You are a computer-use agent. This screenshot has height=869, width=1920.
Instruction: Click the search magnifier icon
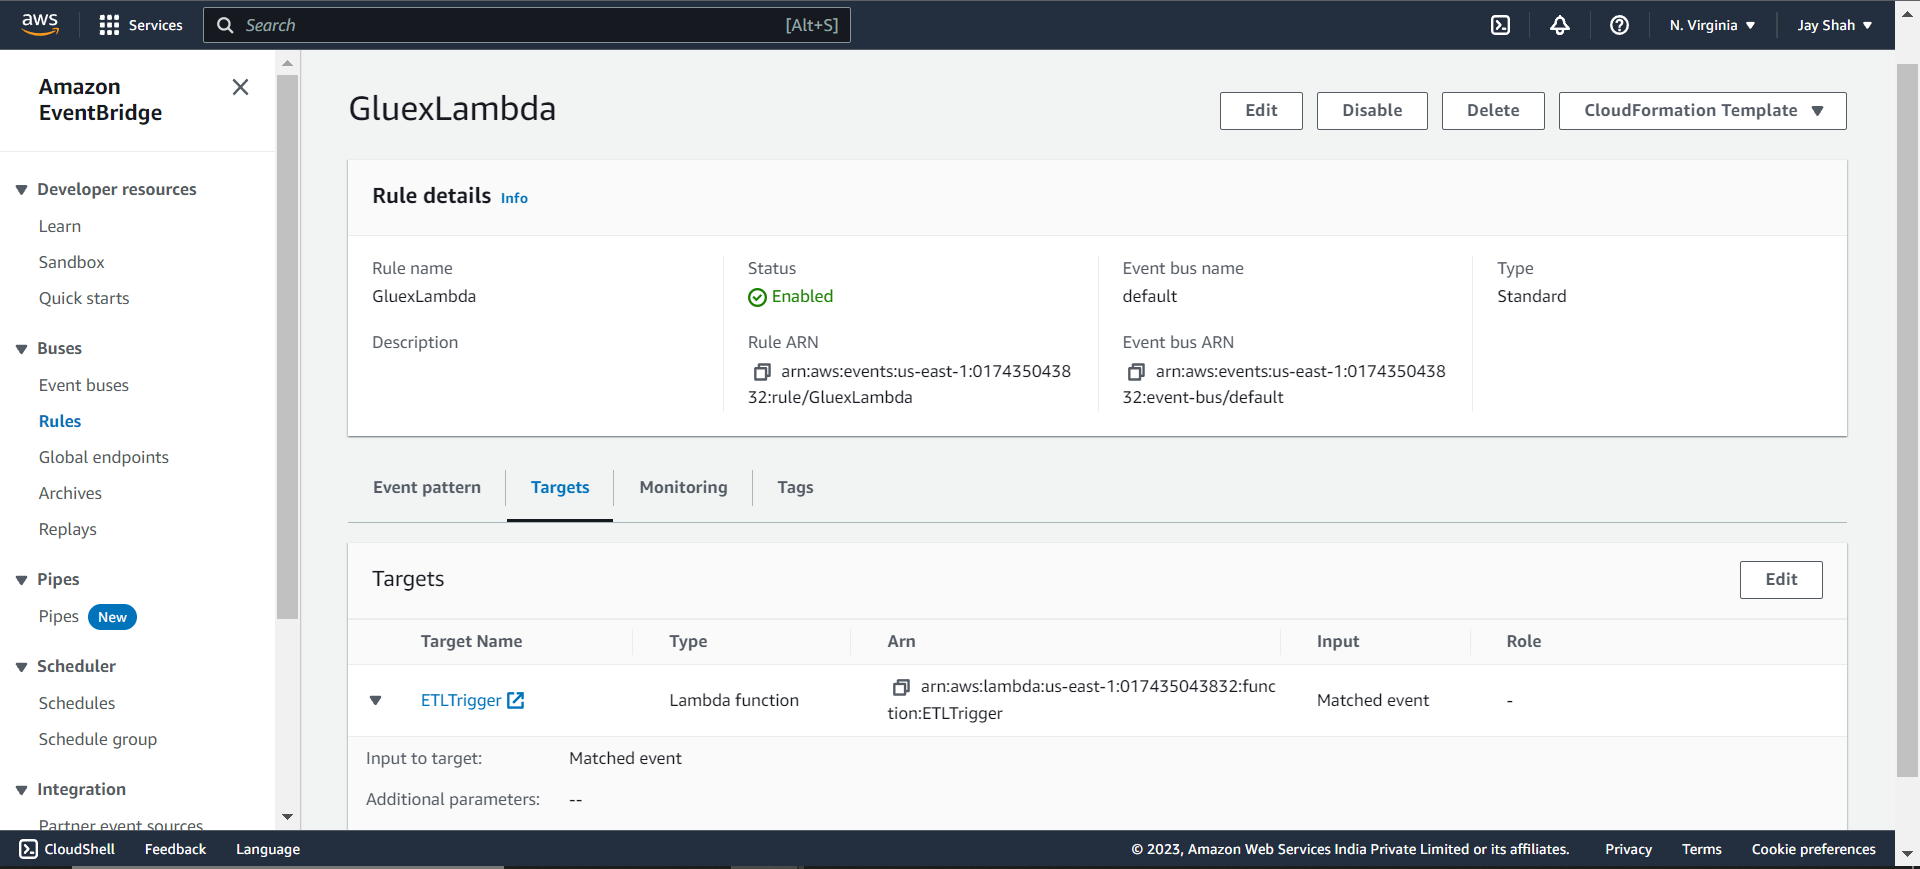coord(225,25)
